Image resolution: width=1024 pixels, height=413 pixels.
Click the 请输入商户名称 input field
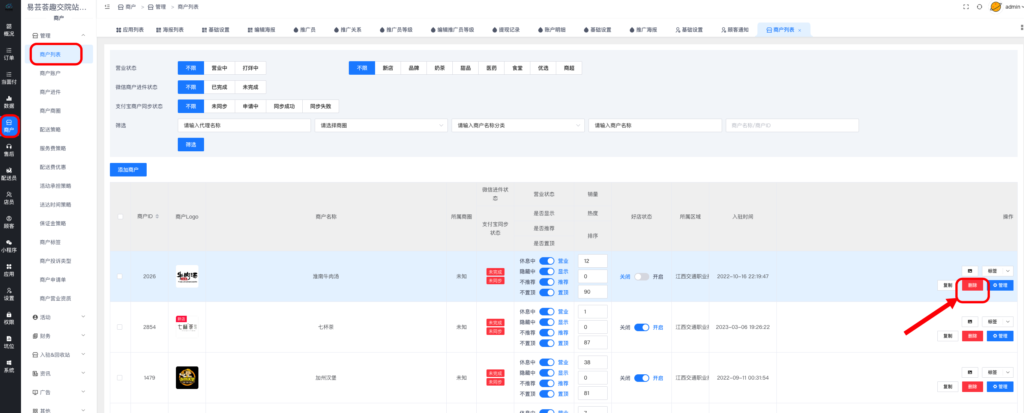[x=655, y=125]
